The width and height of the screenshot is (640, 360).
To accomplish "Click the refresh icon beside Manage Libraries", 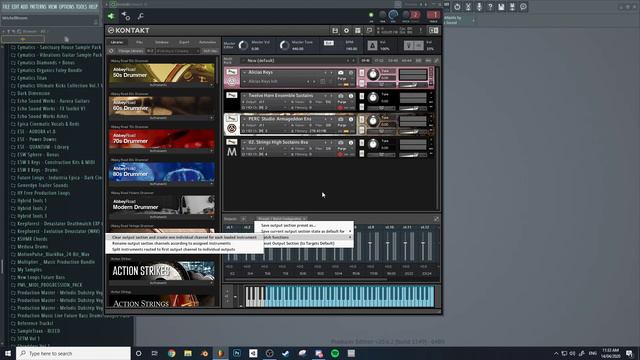I will tap(111, 51).
